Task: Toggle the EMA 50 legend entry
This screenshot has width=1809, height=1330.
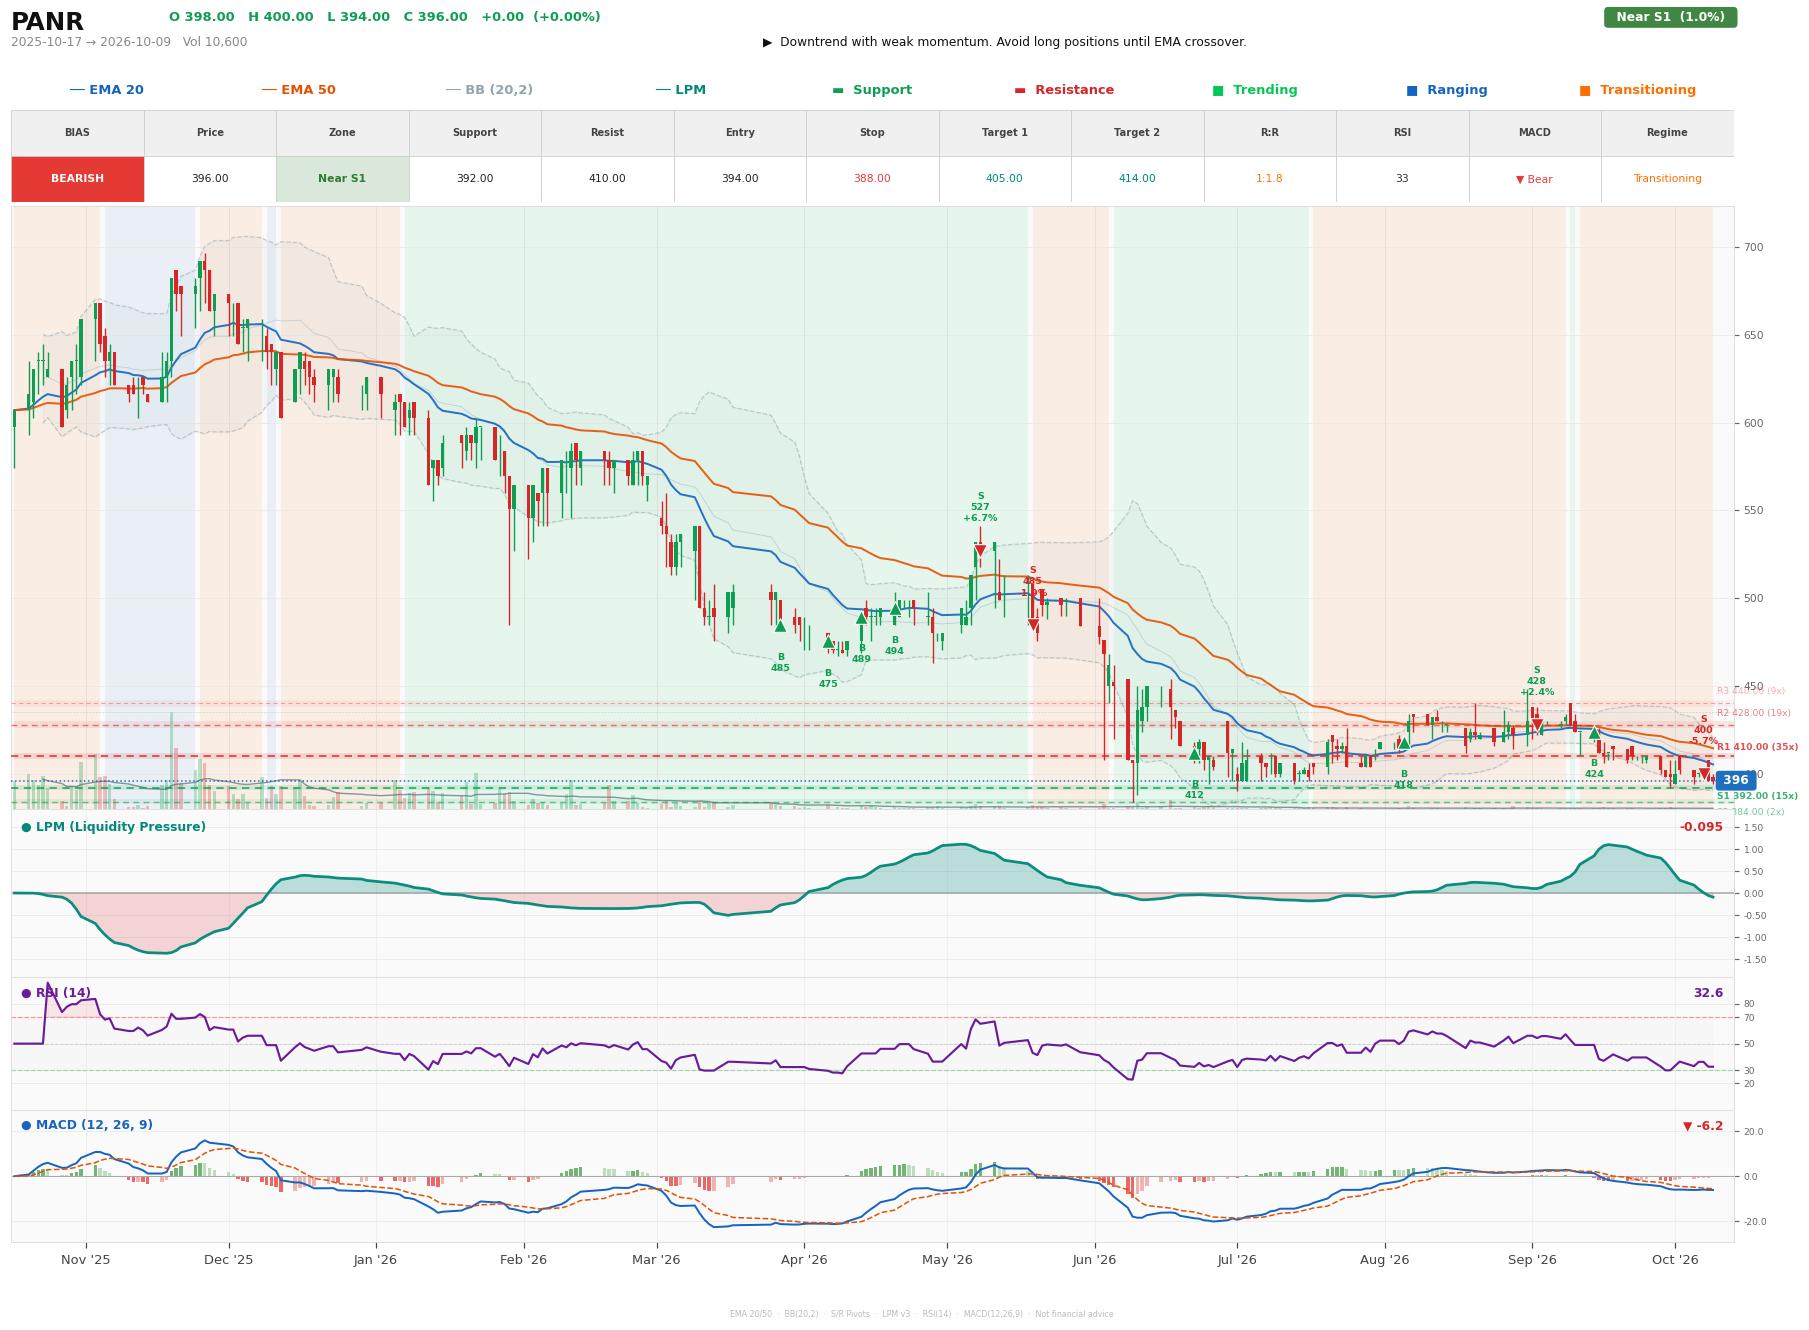Action: tap(298, 90)
